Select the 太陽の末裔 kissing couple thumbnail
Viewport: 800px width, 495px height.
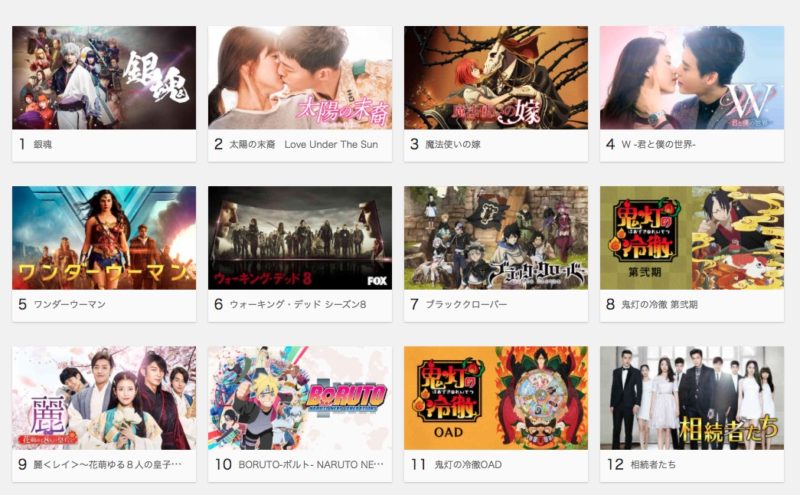point(300,78)
